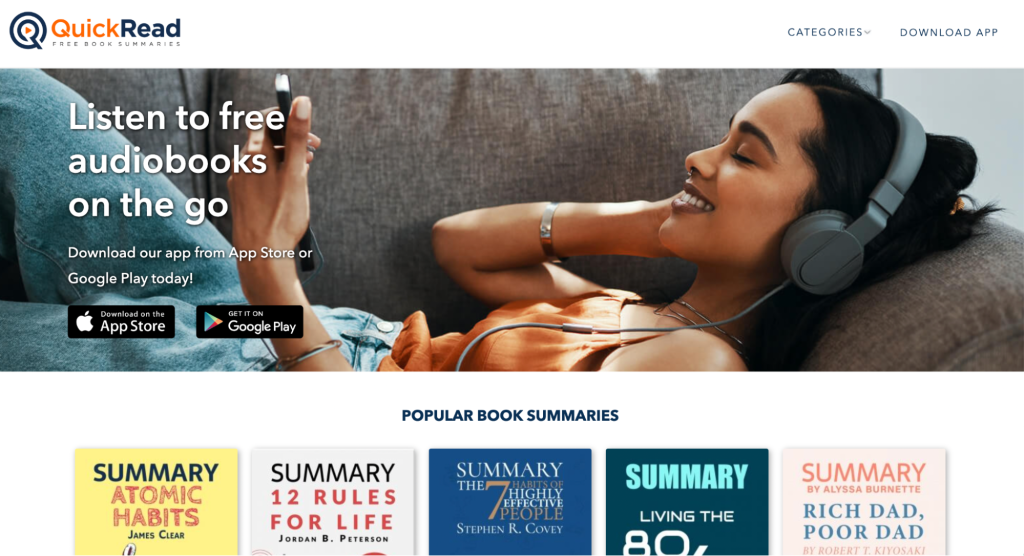Expand the Categories chevron arrow
Screen dimensions: 1024x556
[x=867, y=32]
